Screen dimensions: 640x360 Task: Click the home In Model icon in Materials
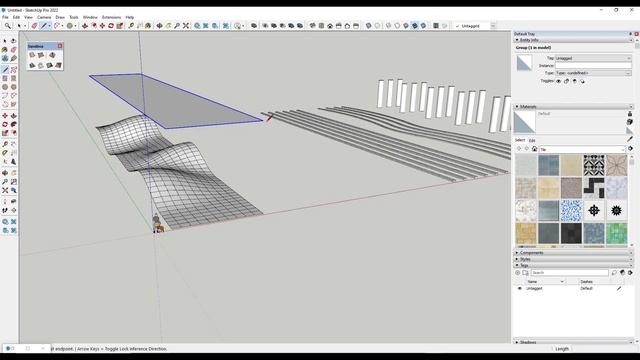(534, 149)
